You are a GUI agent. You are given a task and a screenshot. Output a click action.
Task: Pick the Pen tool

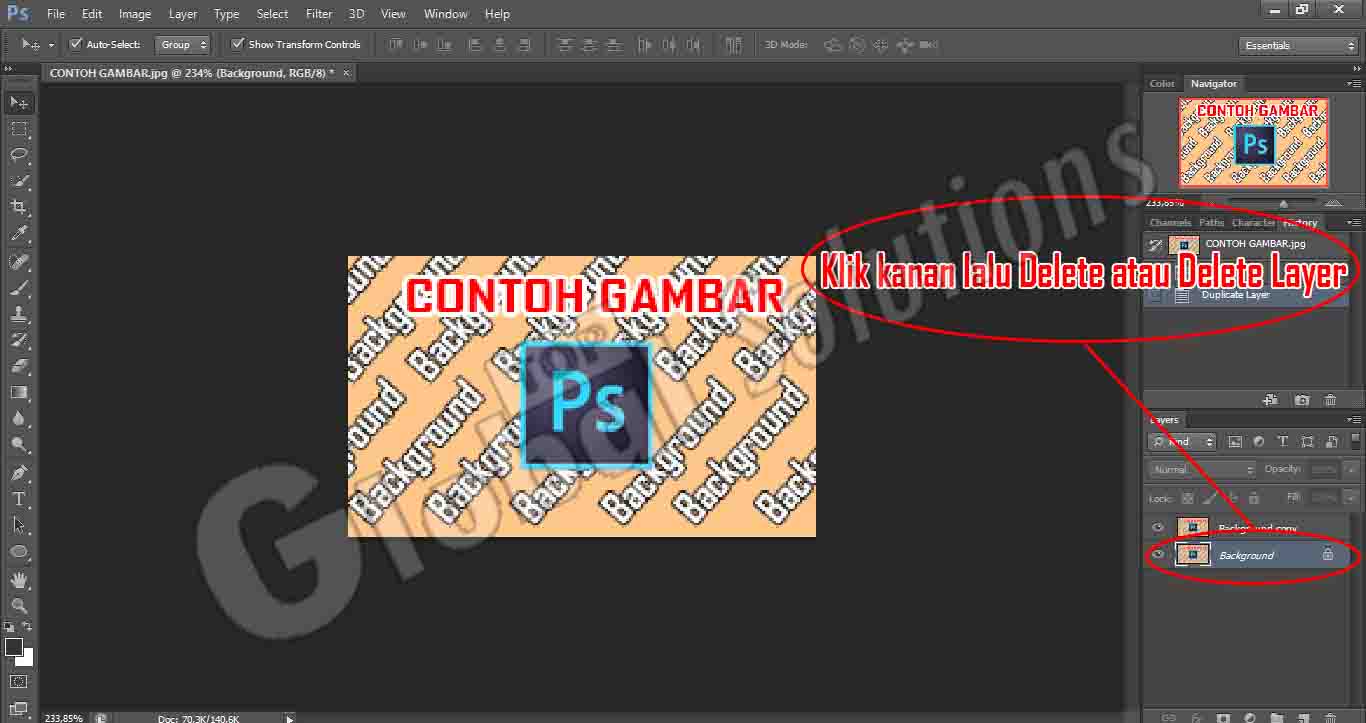coord(19,472)
